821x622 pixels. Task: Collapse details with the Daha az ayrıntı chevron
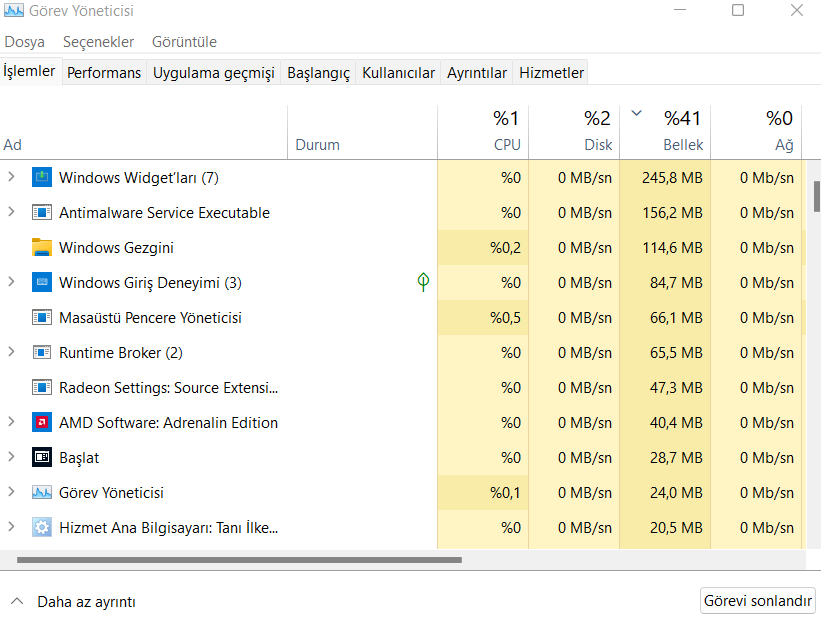click(x=17, y=602)
